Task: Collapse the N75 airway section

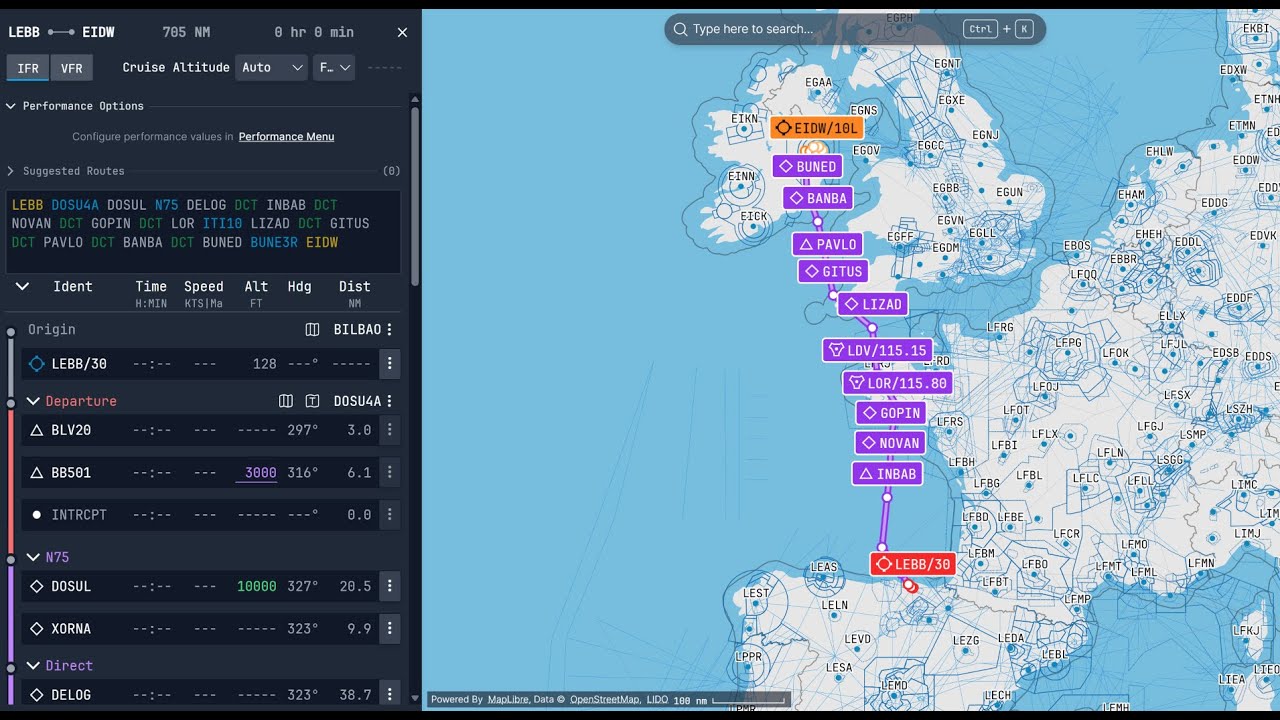Action: click(x=33, y=557)
